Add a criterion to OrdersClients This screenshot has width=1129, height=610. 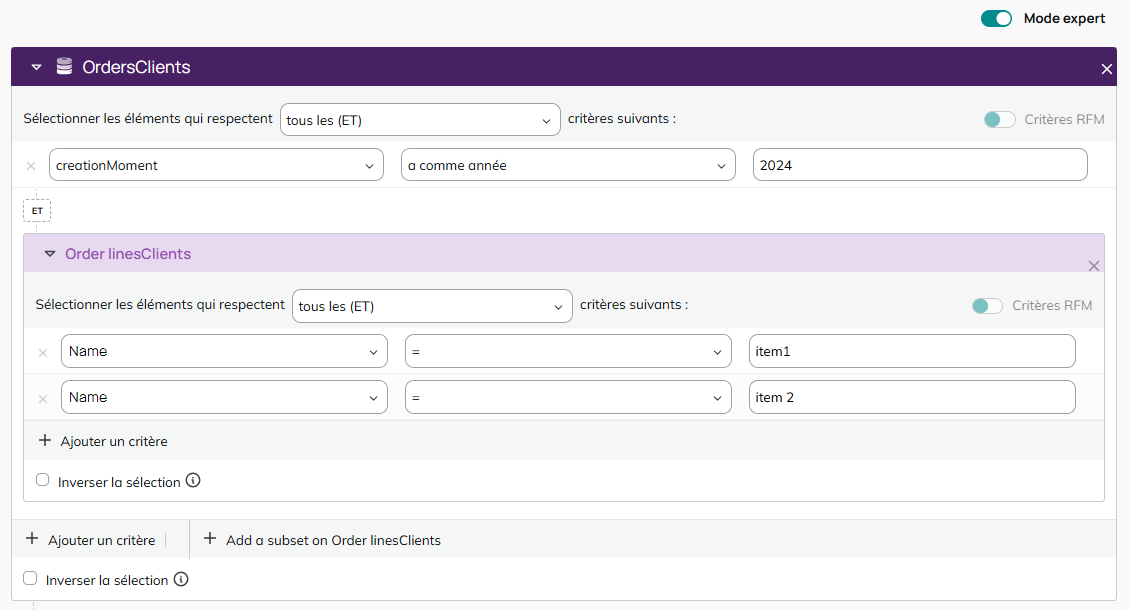click(91, 539)
